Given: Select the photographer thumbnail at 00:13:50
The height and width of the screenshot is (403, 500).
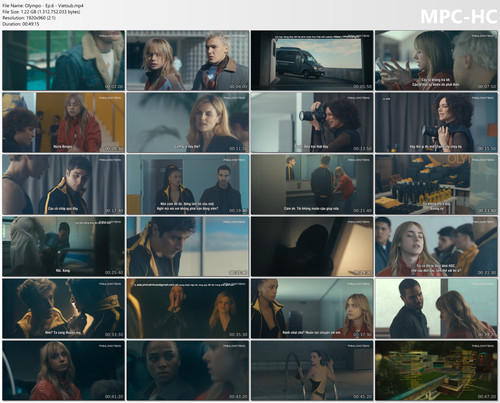Looking at the screenshot, I should (x=312, y=122).
